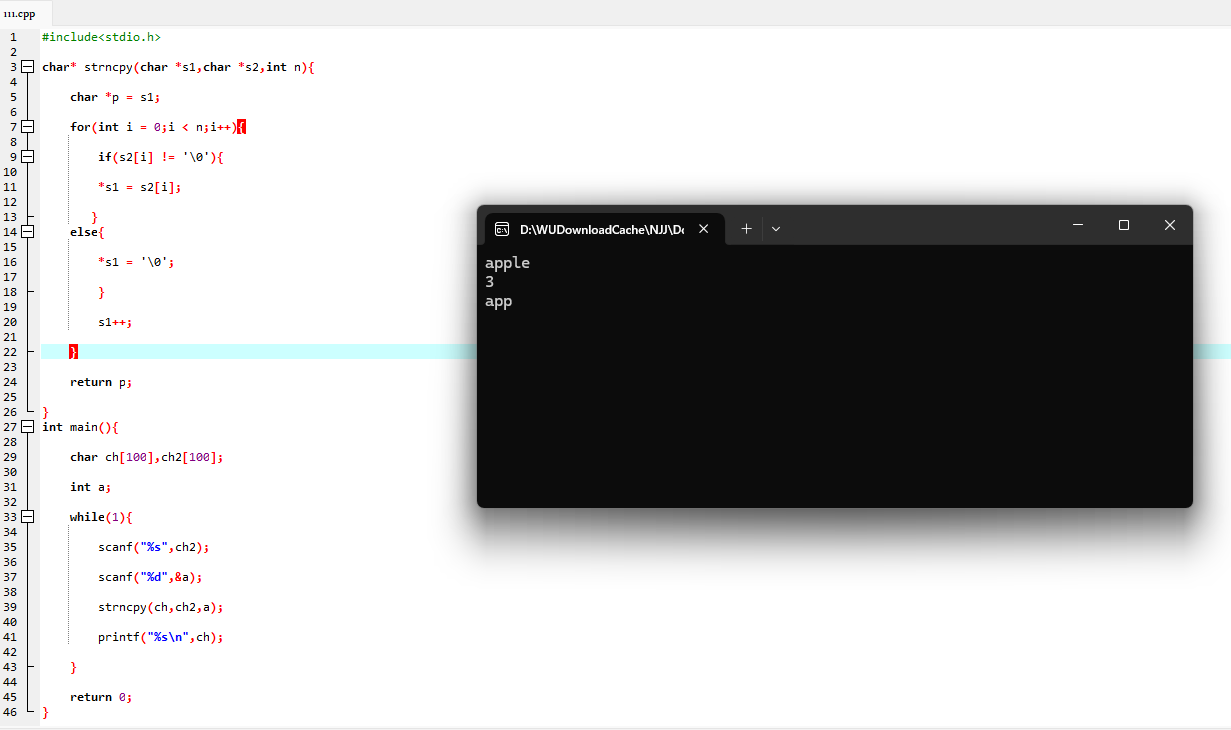Click 'apple' output in the terminal
1231x730 pixels.
[x=507, y=263]
